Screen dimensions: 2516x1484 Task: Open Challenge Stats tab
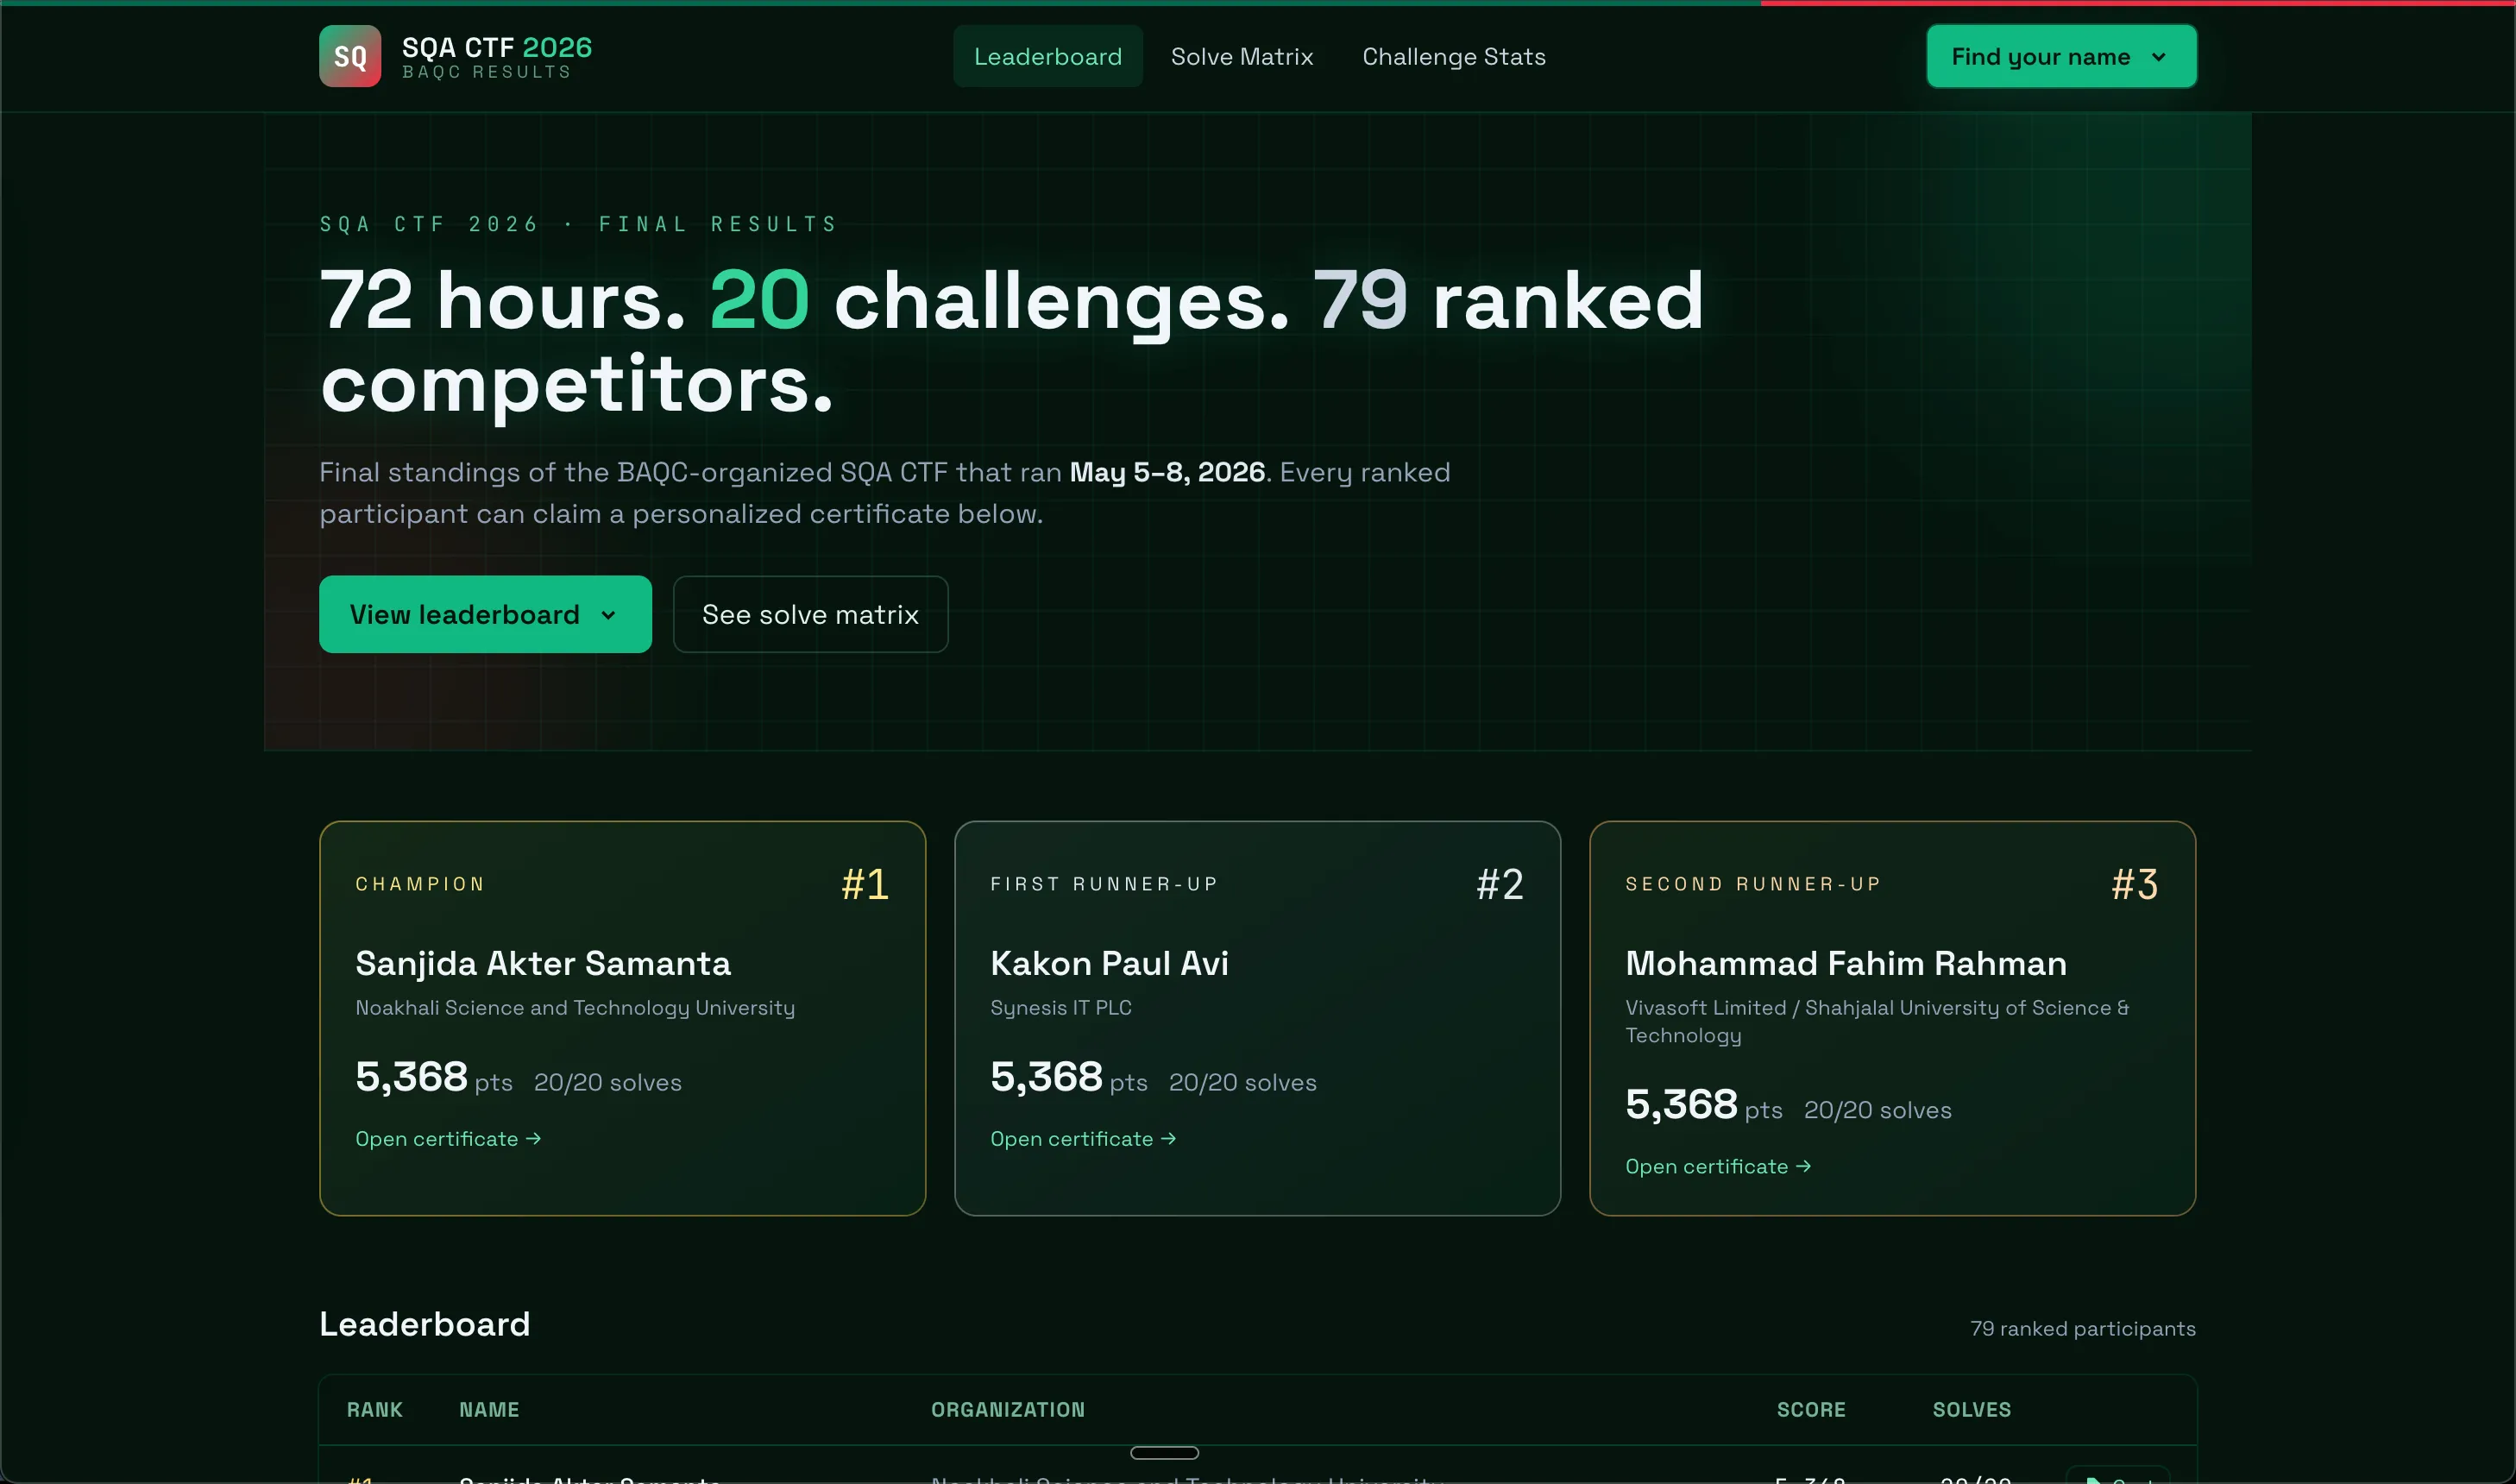point(1453,56)
